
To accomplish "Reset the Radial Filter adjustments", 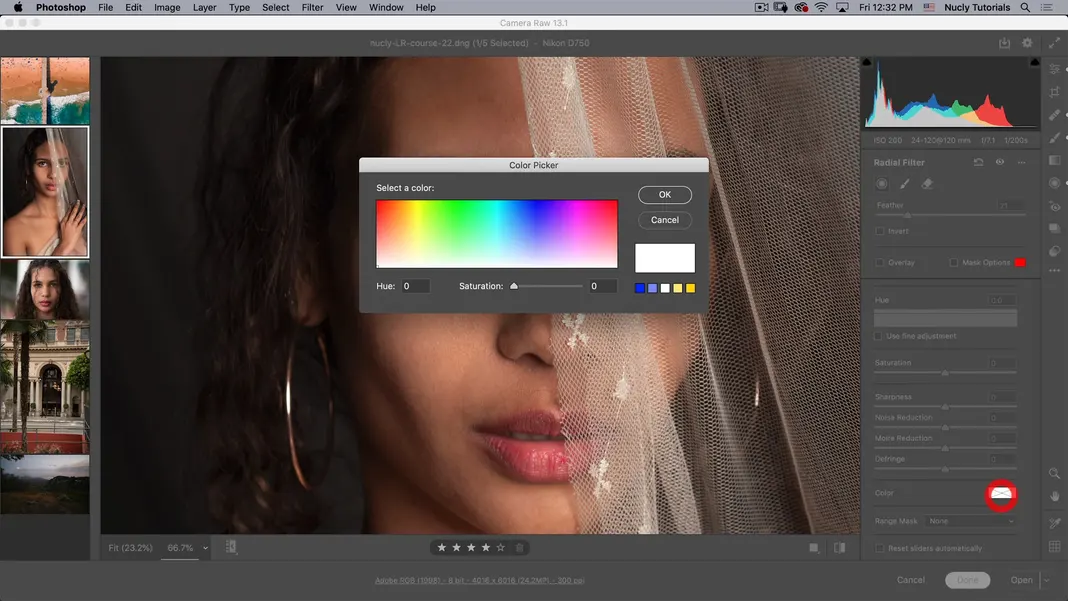I will pos(978,162).
